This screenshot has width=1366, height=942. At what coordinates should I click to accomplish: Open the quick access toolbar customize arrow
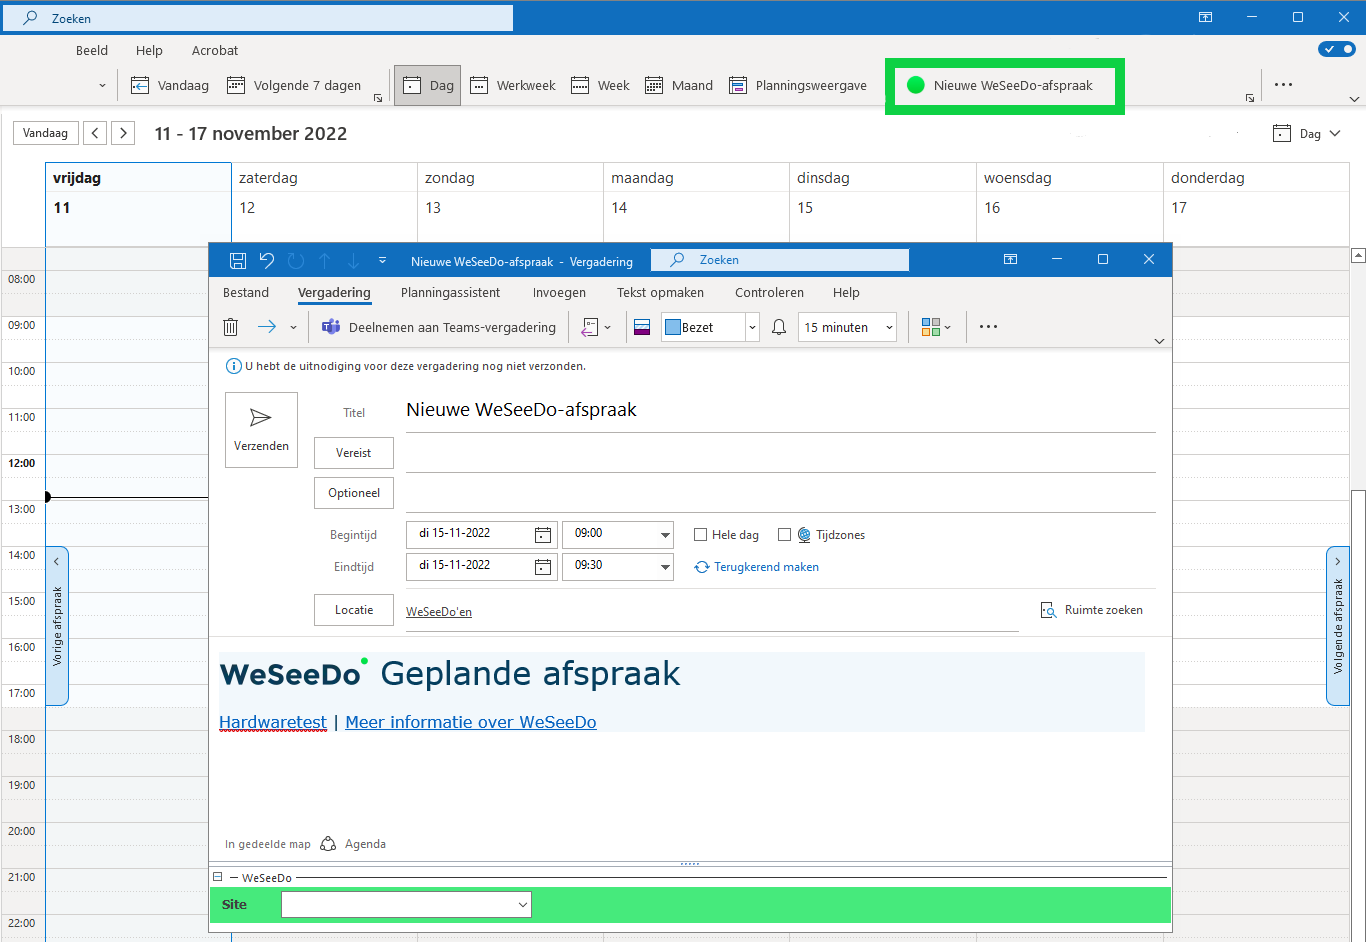pos(382,261)
